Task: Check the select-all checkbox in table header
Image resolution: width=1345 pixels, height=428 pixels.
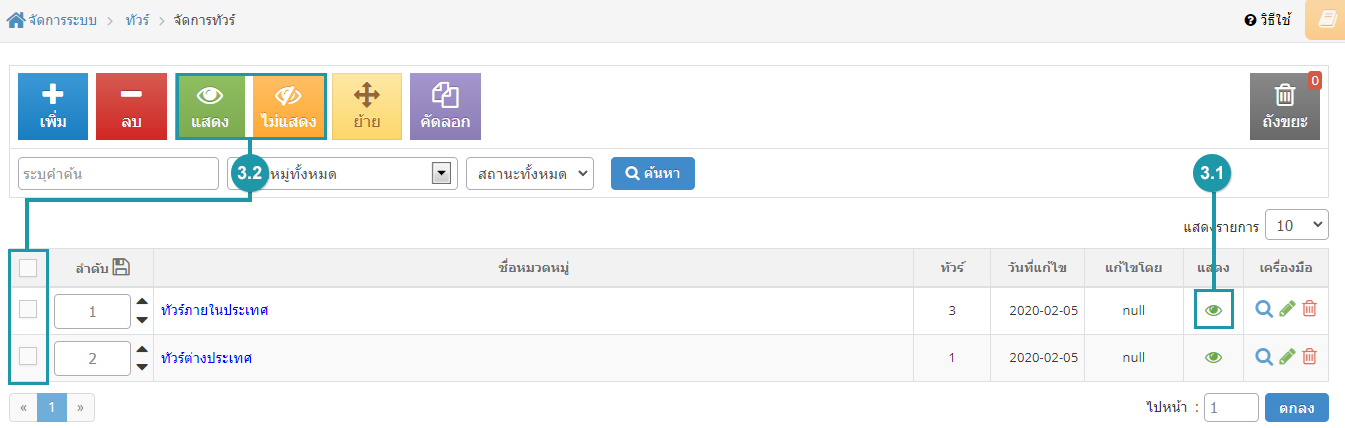Action: (28, 267)
